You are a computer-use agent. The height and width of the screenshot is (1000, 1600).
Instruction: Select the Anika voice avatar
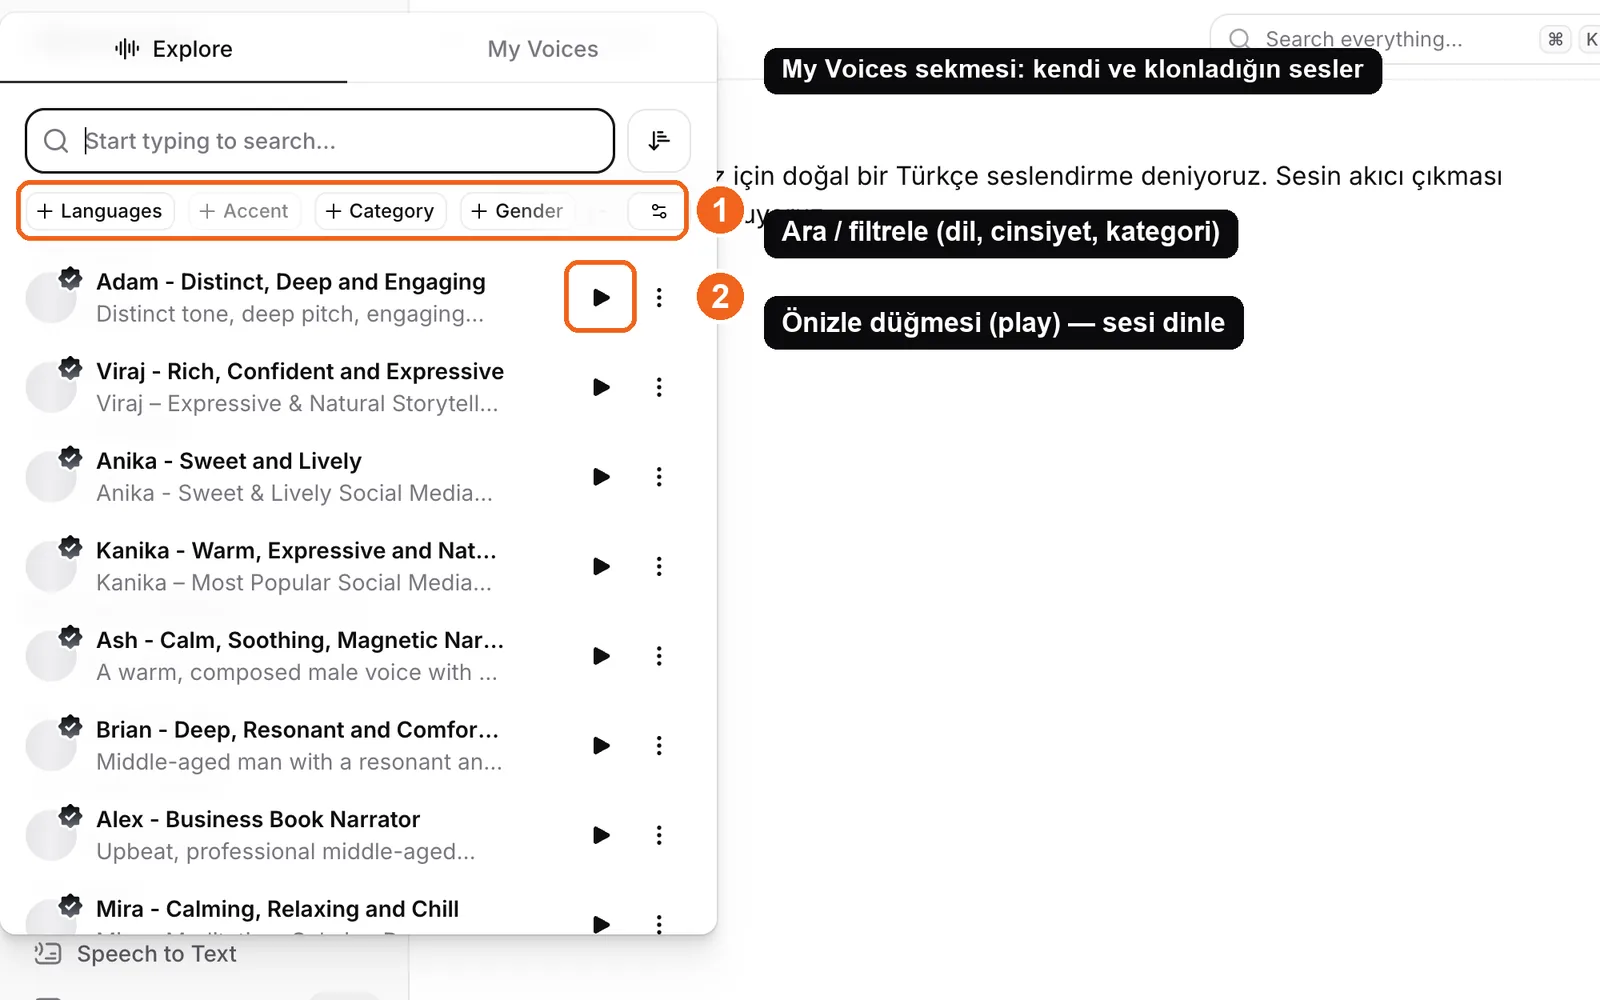tap(51, 477)
